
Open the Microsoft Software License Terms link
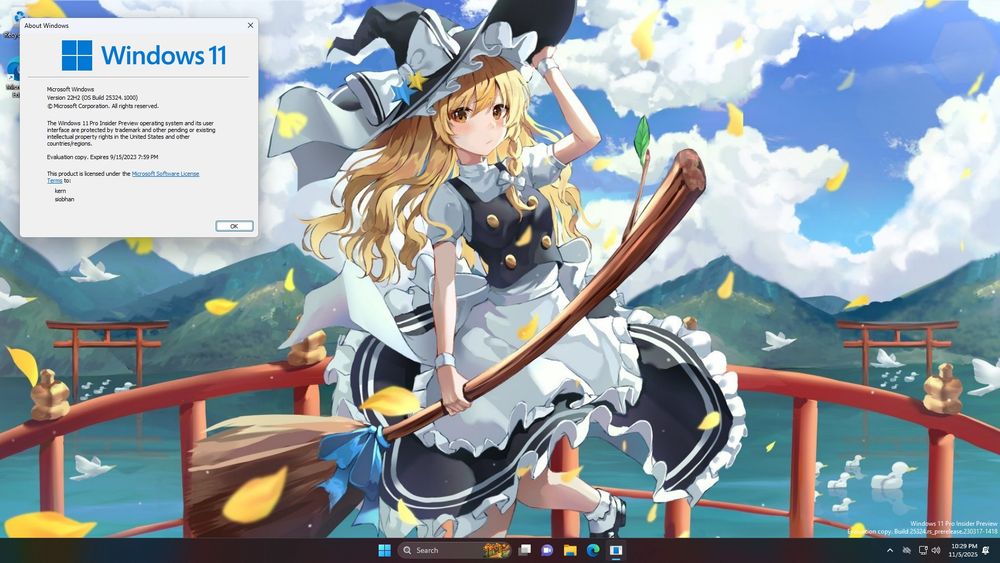click(165, 173)
